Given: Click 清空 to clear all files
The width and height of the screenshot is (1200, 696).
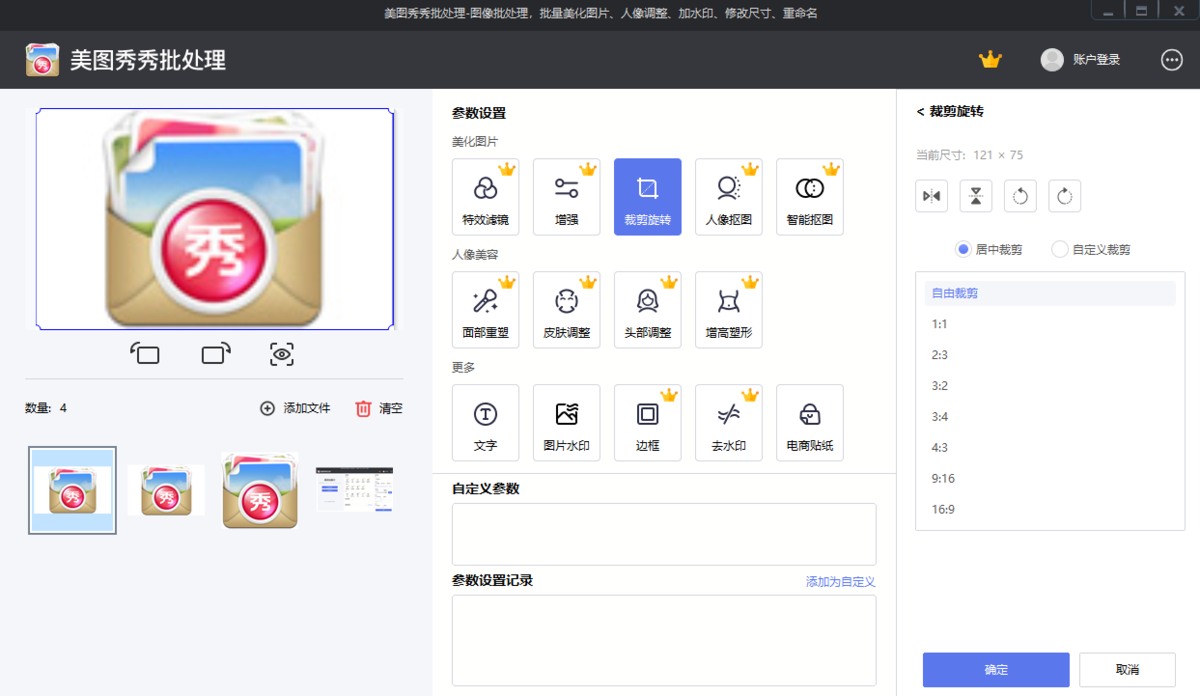Looking at the screenshot, I should 379,408.
